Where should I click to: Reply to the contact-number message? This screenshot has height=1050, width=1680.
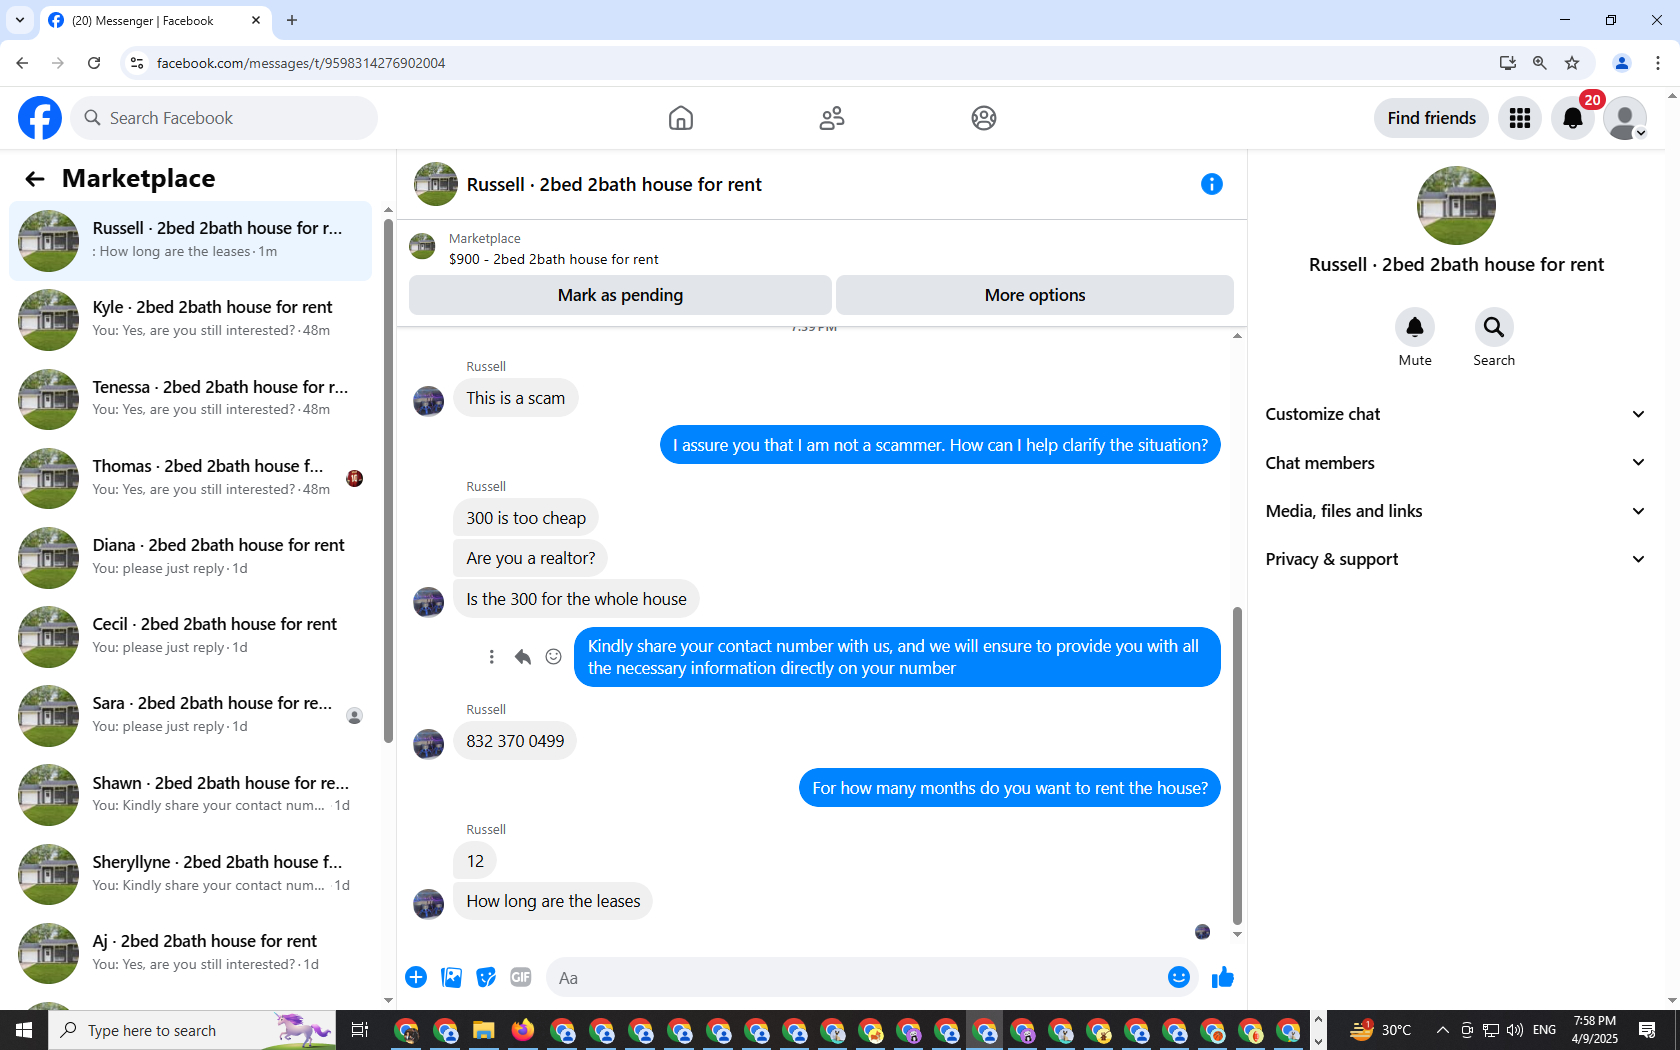tap(522, 657)
